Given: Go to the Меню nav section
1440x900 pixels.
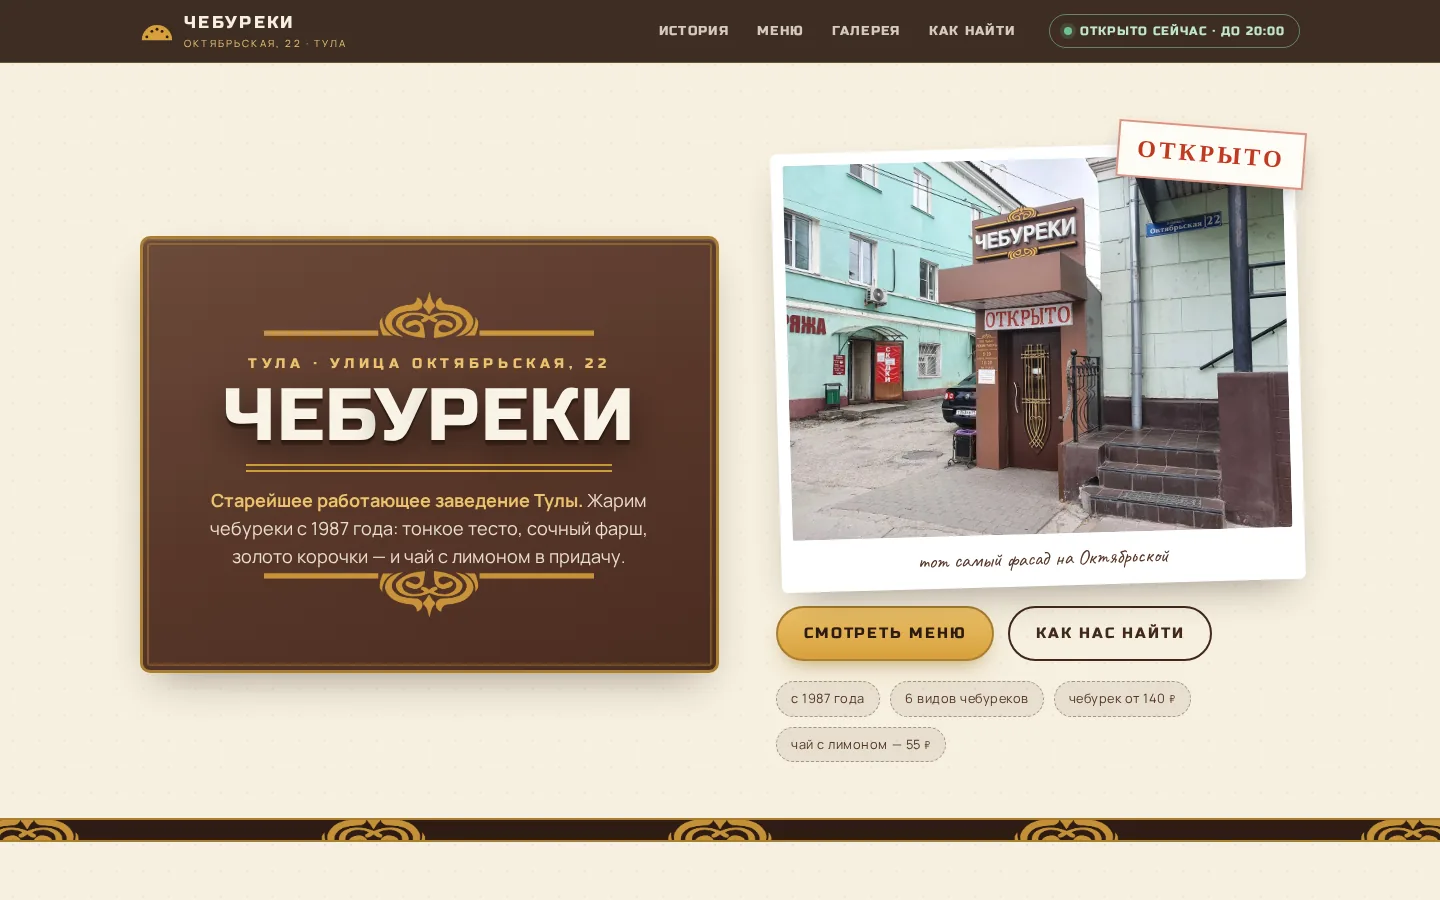Looking at the screenshot, I should tap(780, 31).
